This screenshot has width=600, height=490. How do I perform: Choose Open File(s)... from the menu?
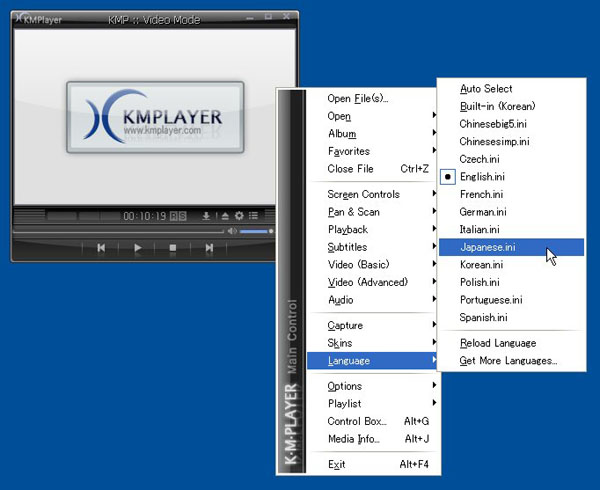point(374,98)
